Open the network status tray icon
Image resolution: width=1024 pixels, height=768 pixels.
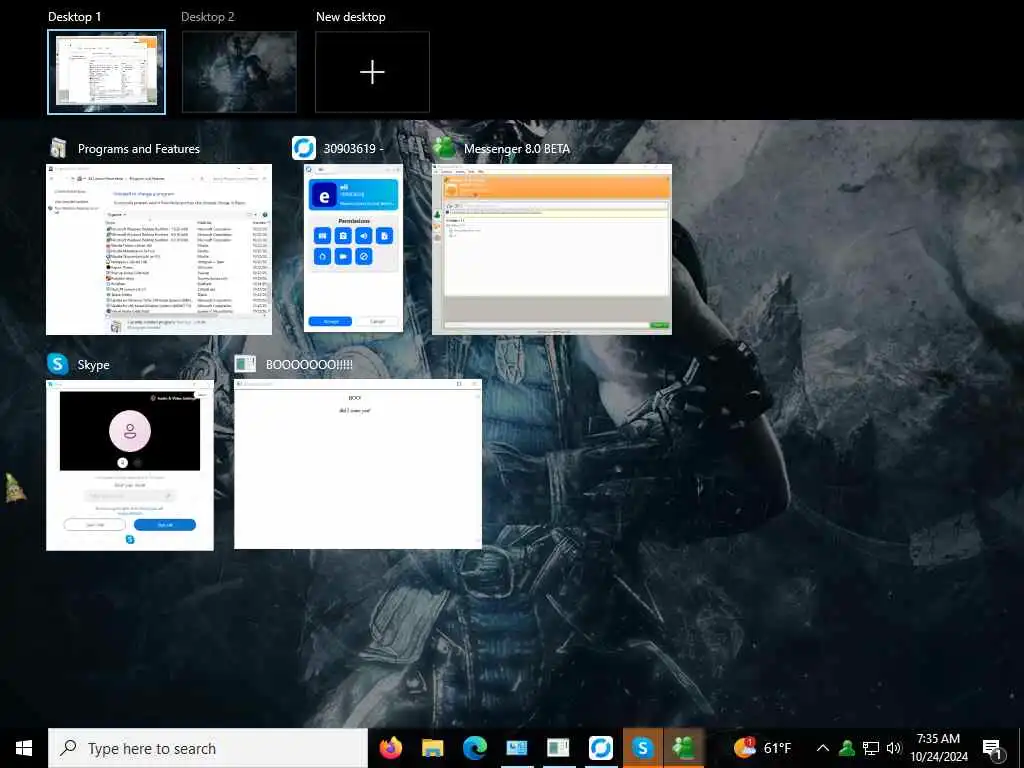[871, 748]
